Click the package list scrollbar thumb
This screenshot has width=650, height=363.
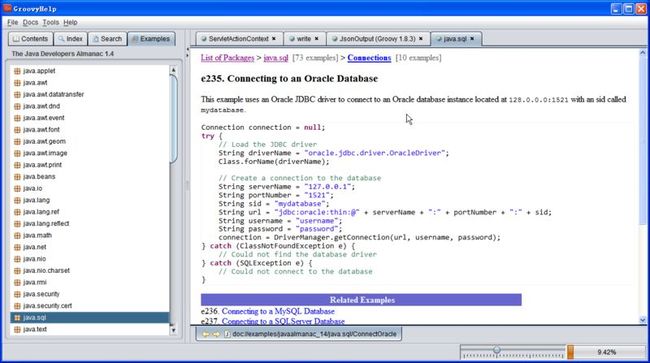[173, 119]
